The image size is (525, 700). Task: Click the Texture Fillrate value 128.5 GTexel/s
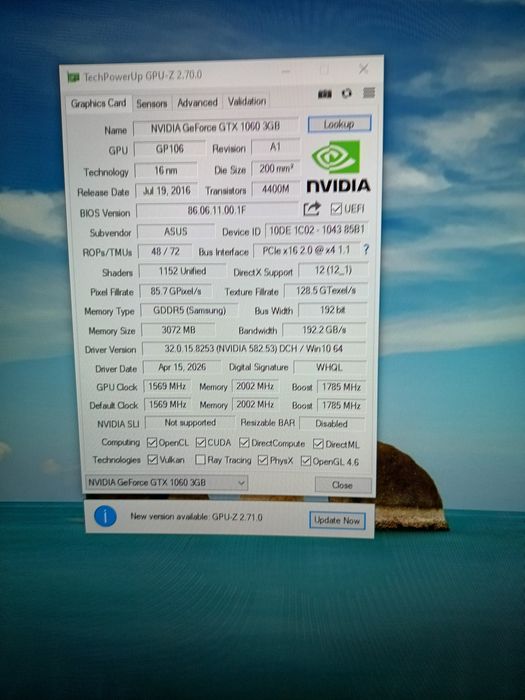point(326,290)
